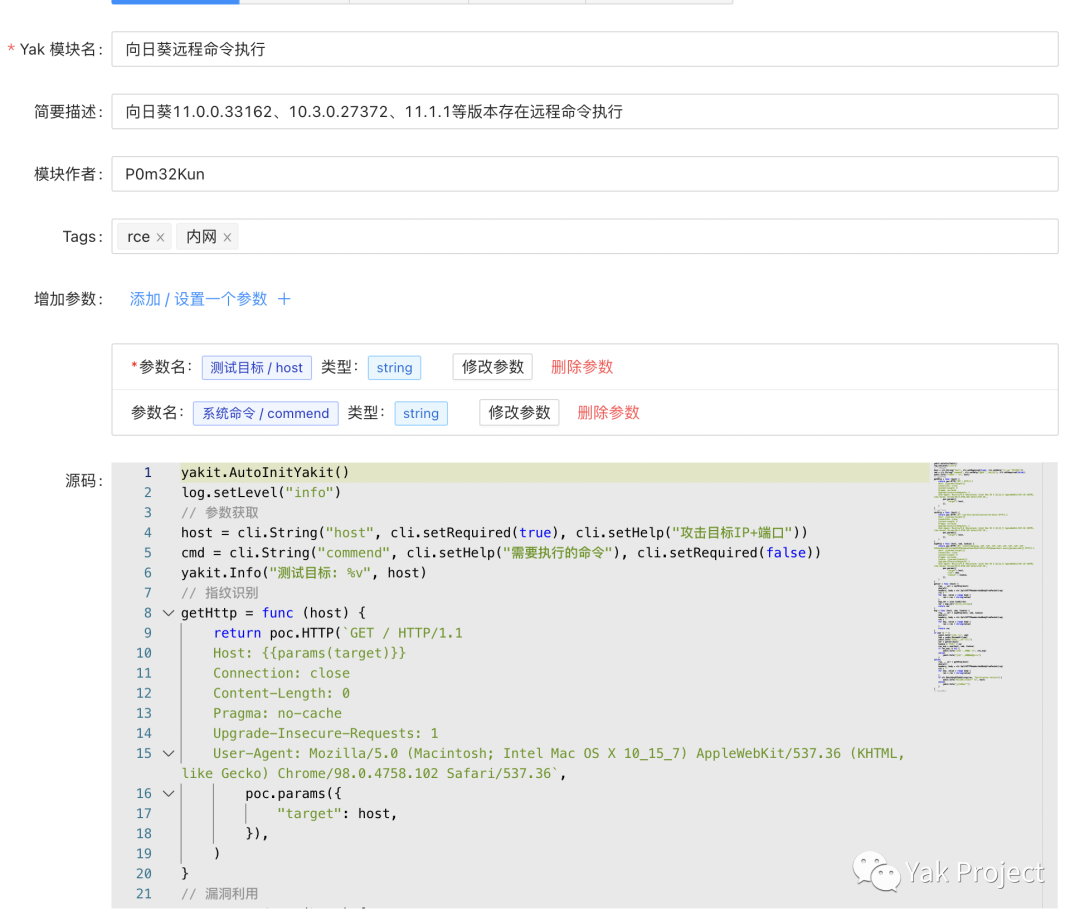
Task: Click the Content-Length: 0 line
Action: pyautogui.click(x=281, y=693)
